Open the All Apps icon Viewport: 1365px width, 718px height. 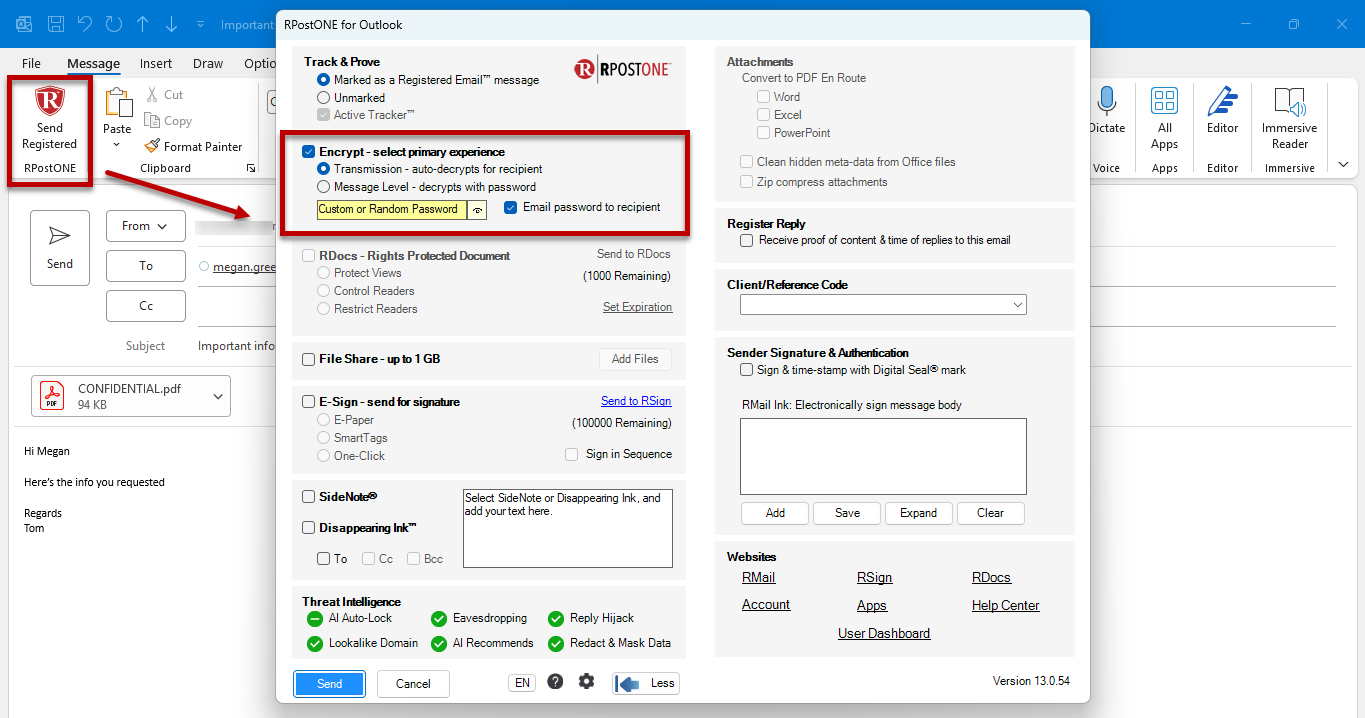click(1164, 101)
